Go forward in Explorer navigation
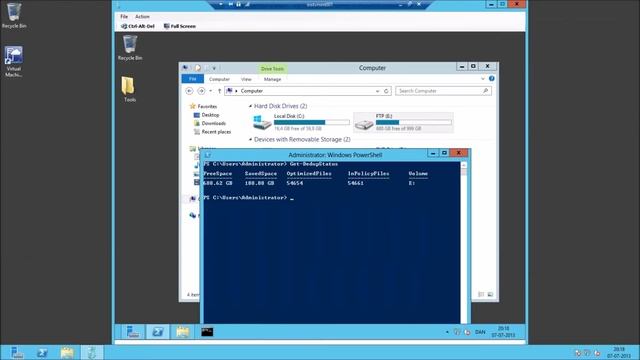Image resolution: width=640 pixels, height=360 pixels. (201, 91)
